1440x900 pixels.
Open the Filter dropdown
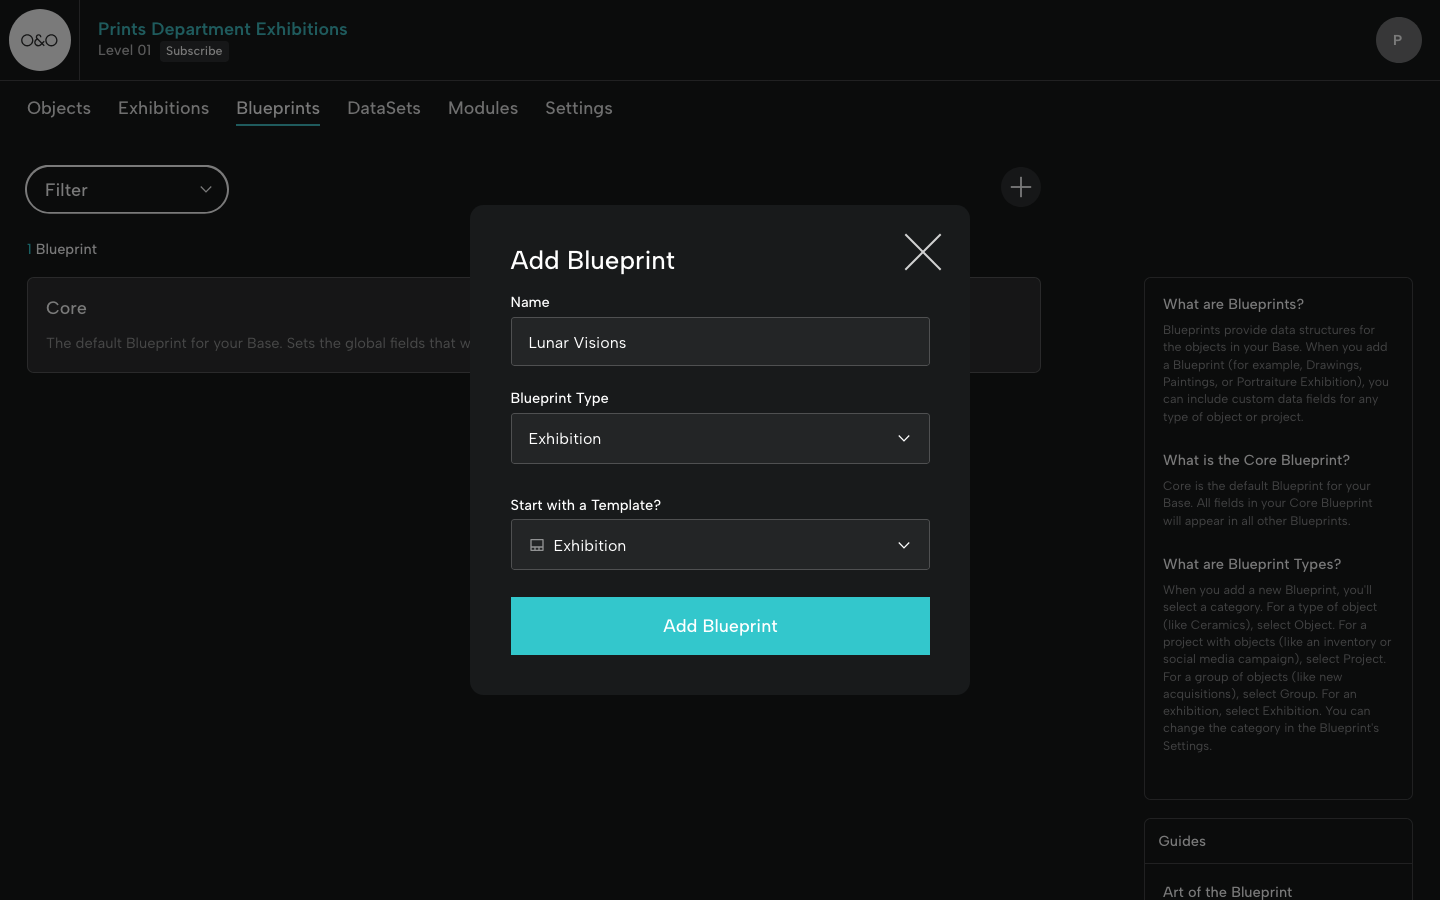(126, 190)
